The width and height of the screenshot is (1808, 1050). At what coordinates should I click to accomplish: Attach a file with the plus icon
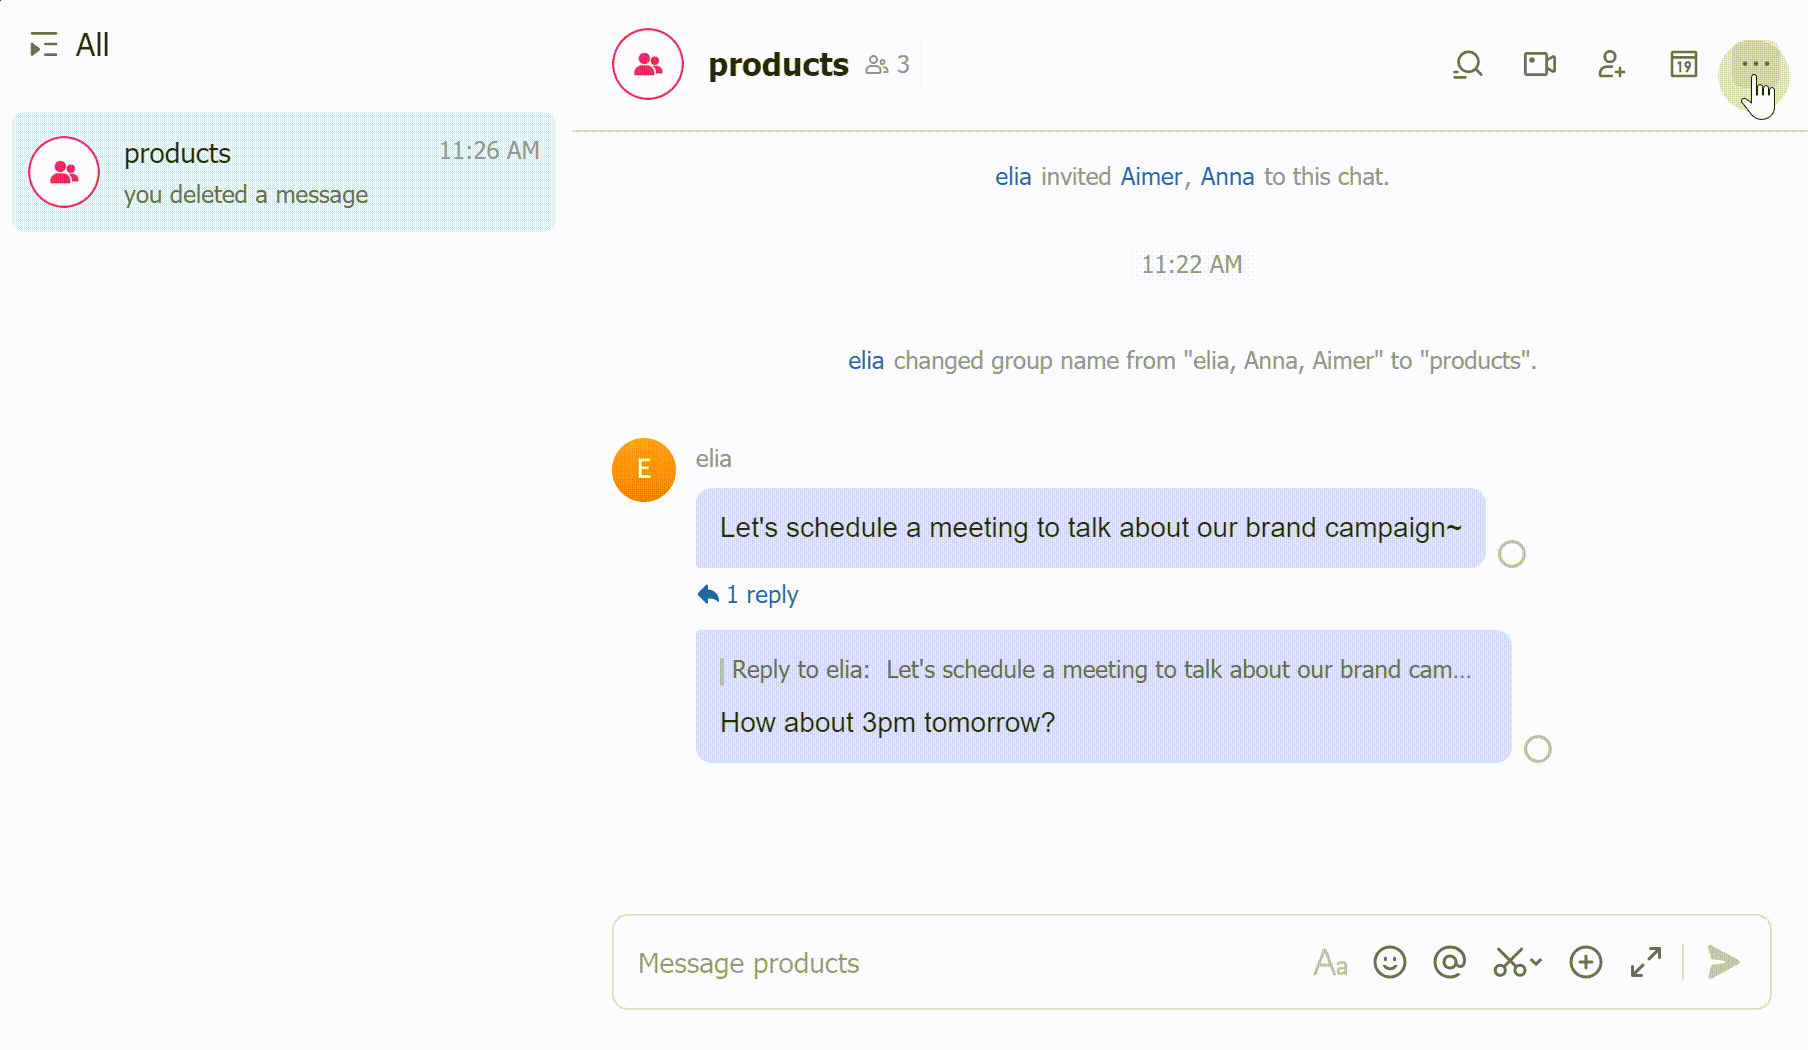point(1584,963)
